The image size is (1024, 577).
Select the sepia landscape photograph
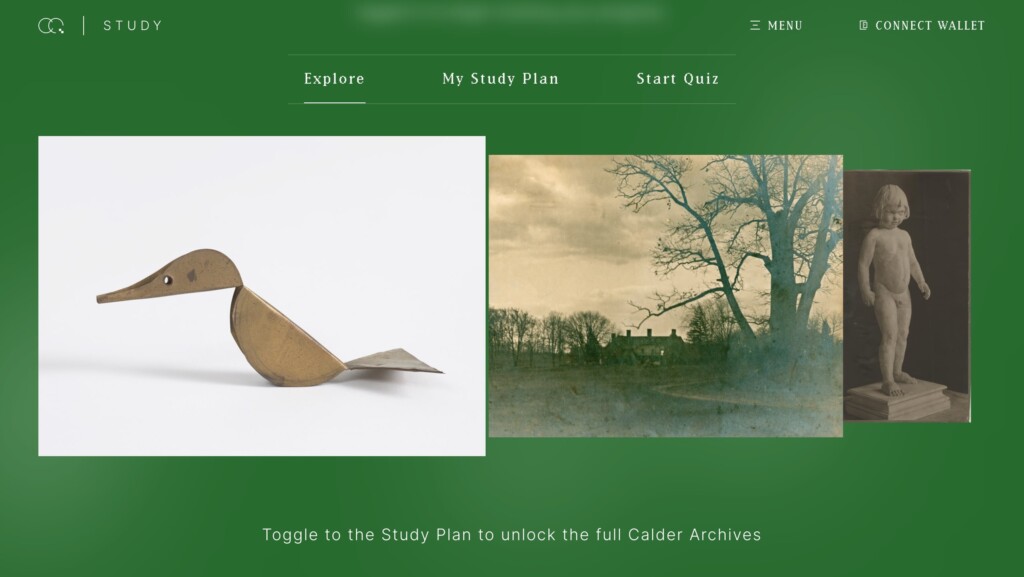click(x=665, y=296)
